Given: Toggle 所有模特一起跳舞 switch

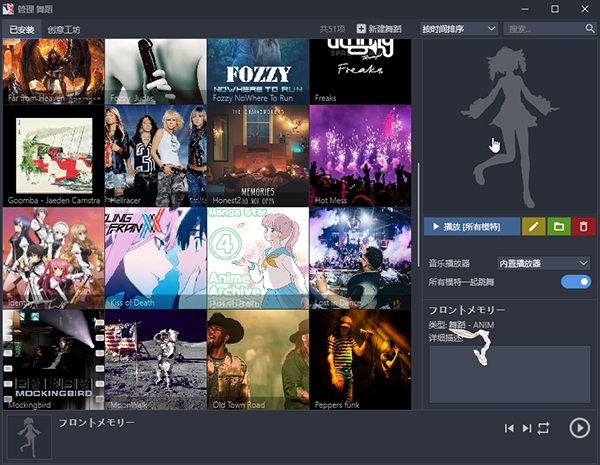Looking at the screenshot, I should coord(576,282).
